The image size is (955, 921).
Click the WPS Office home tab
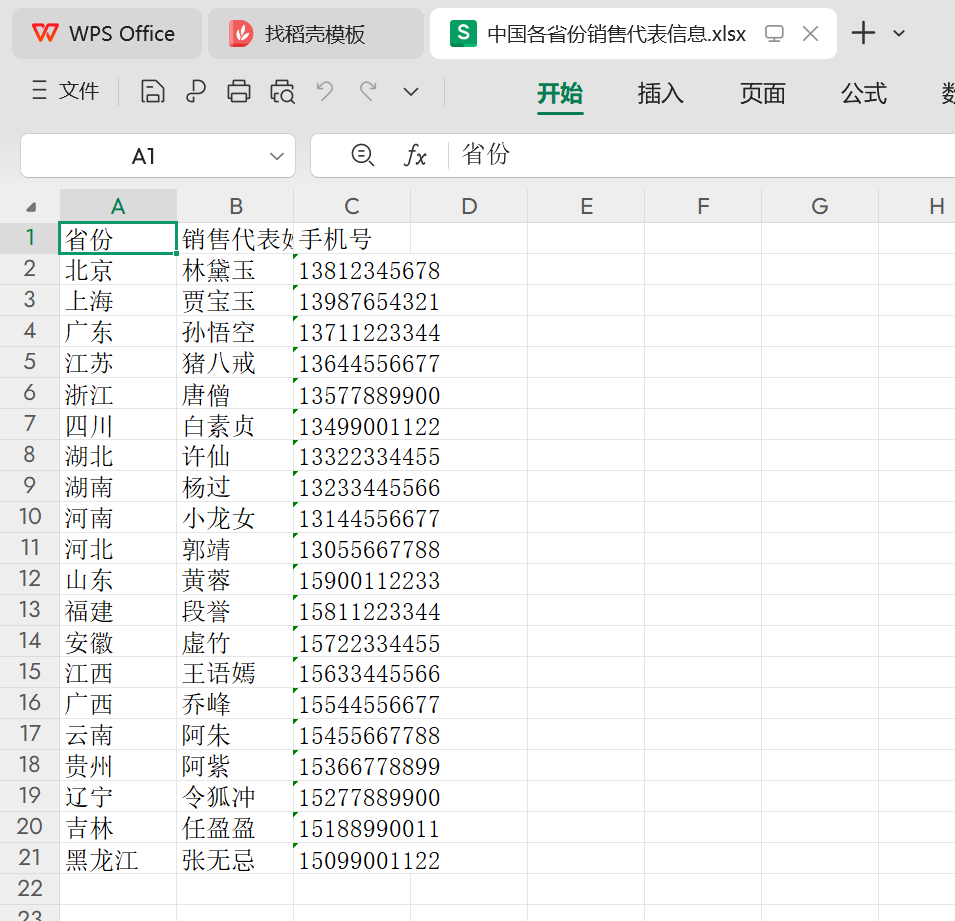(x=105, y=34)
